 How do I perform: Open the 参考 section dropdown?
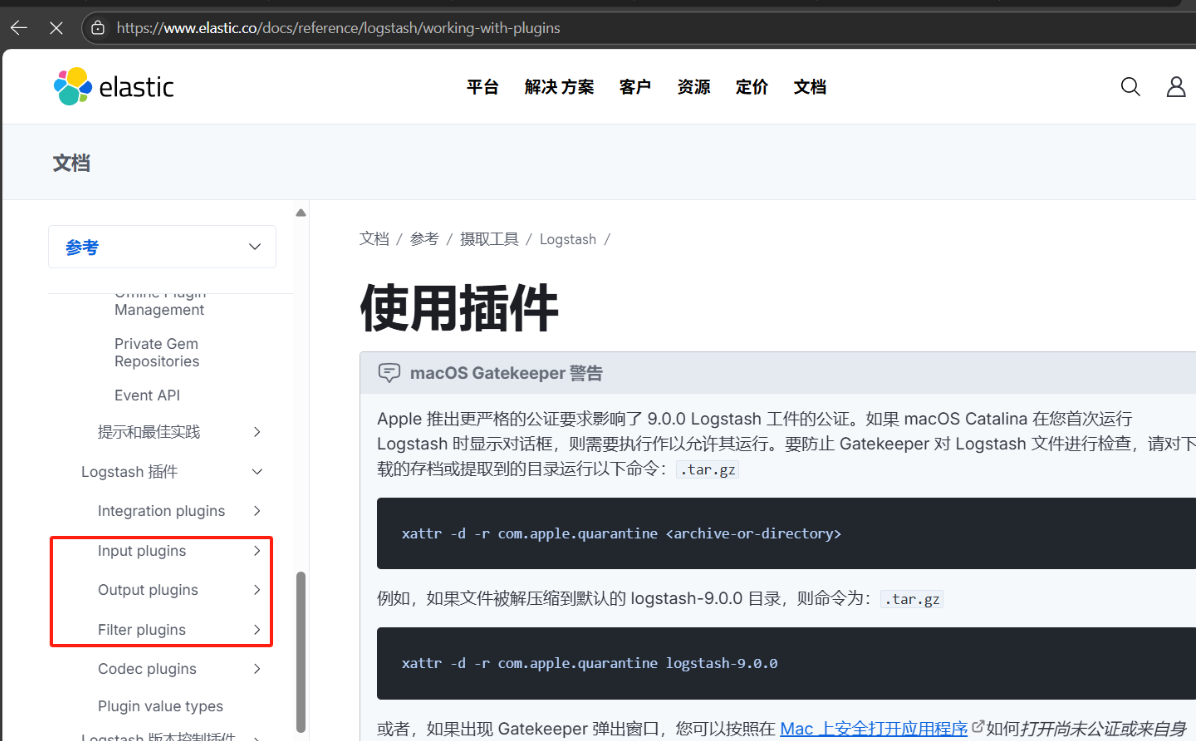pyautogui.click(x=162, y=246)
